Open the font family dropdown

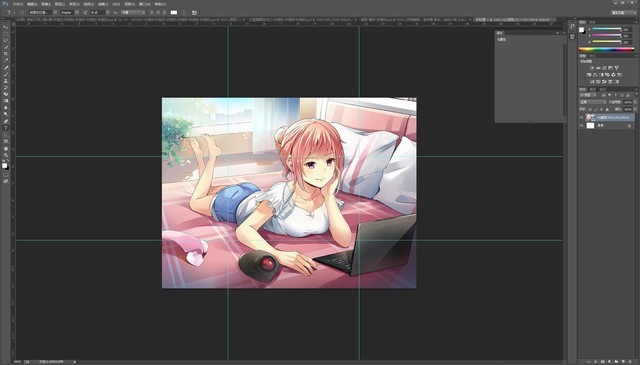coord(56,13)
